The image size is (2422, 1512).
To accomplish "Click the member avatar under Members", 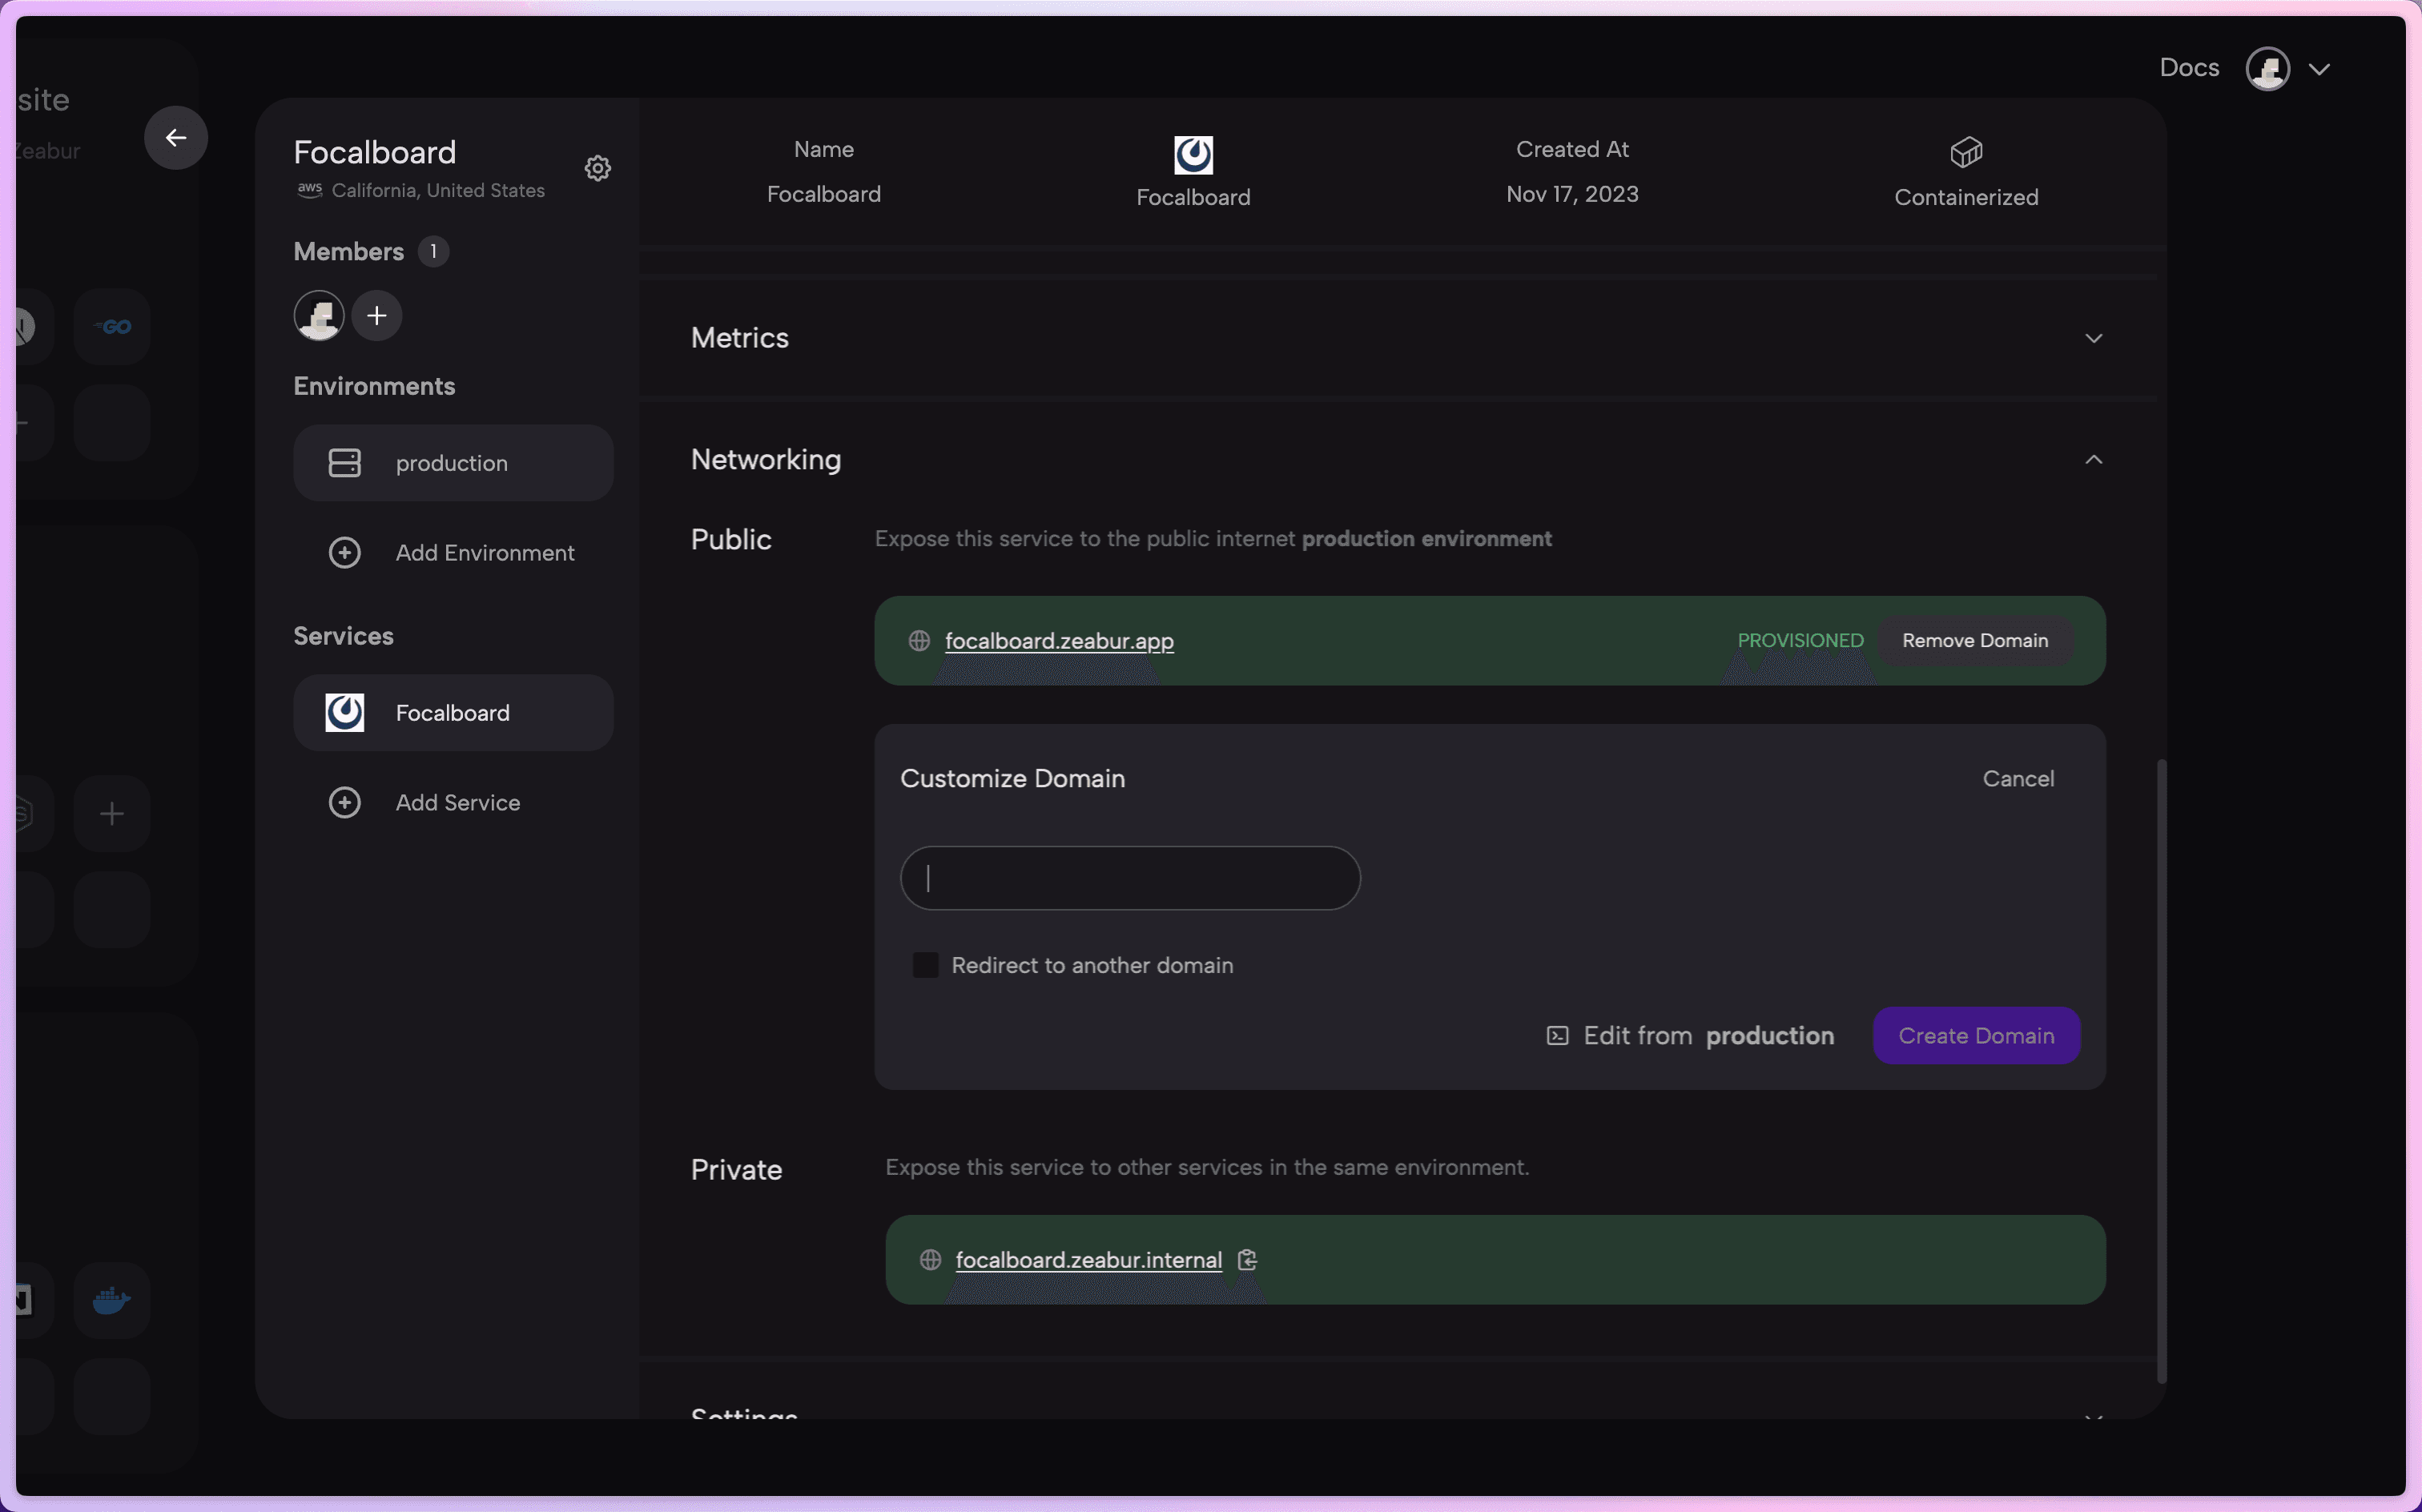I will [x=319, y=316].
